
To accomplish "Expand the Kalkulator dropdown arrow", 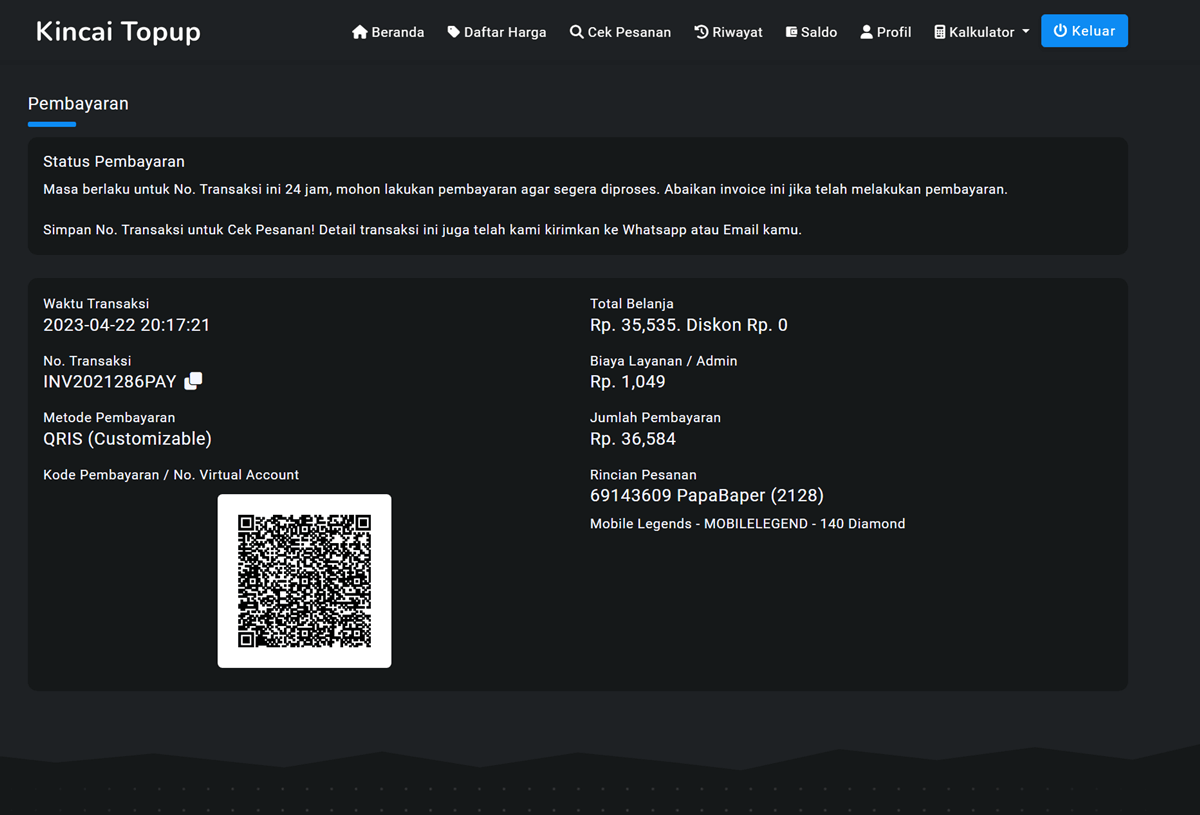I will pyautogui.click(x=1025, y=32).
